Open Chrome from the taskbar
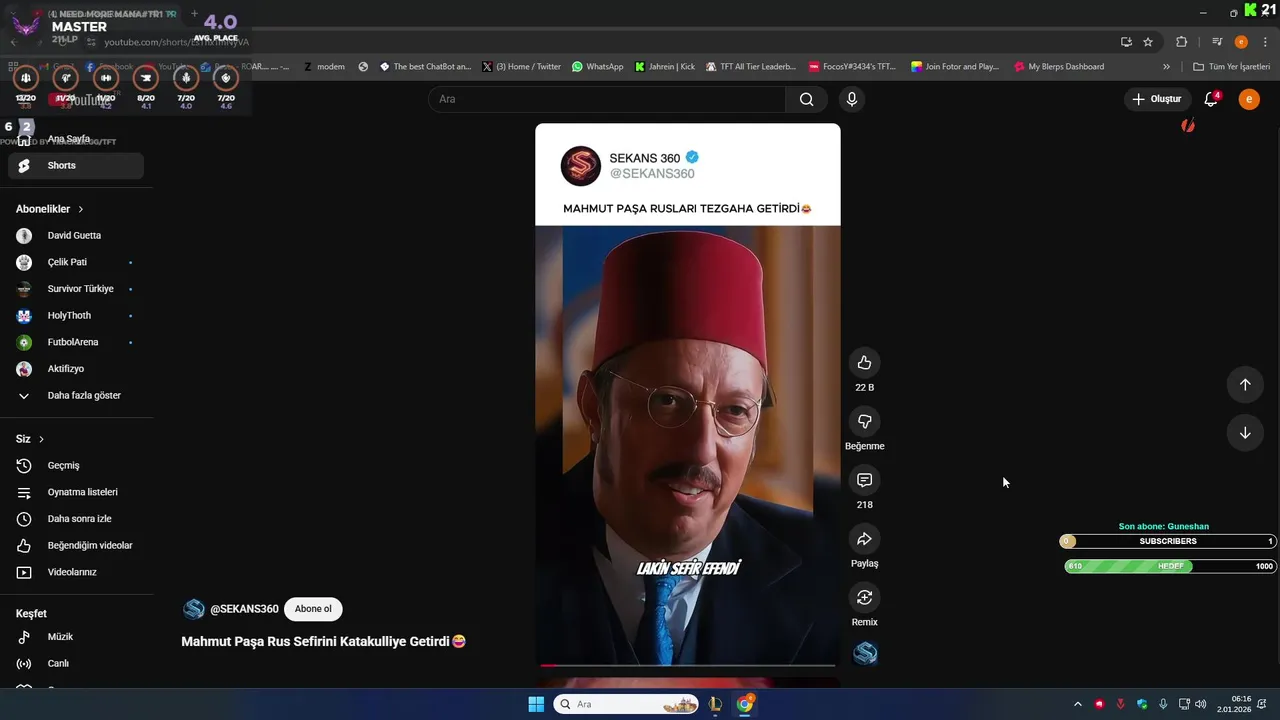Screen dimensions: 1280x720 (745, 704)
